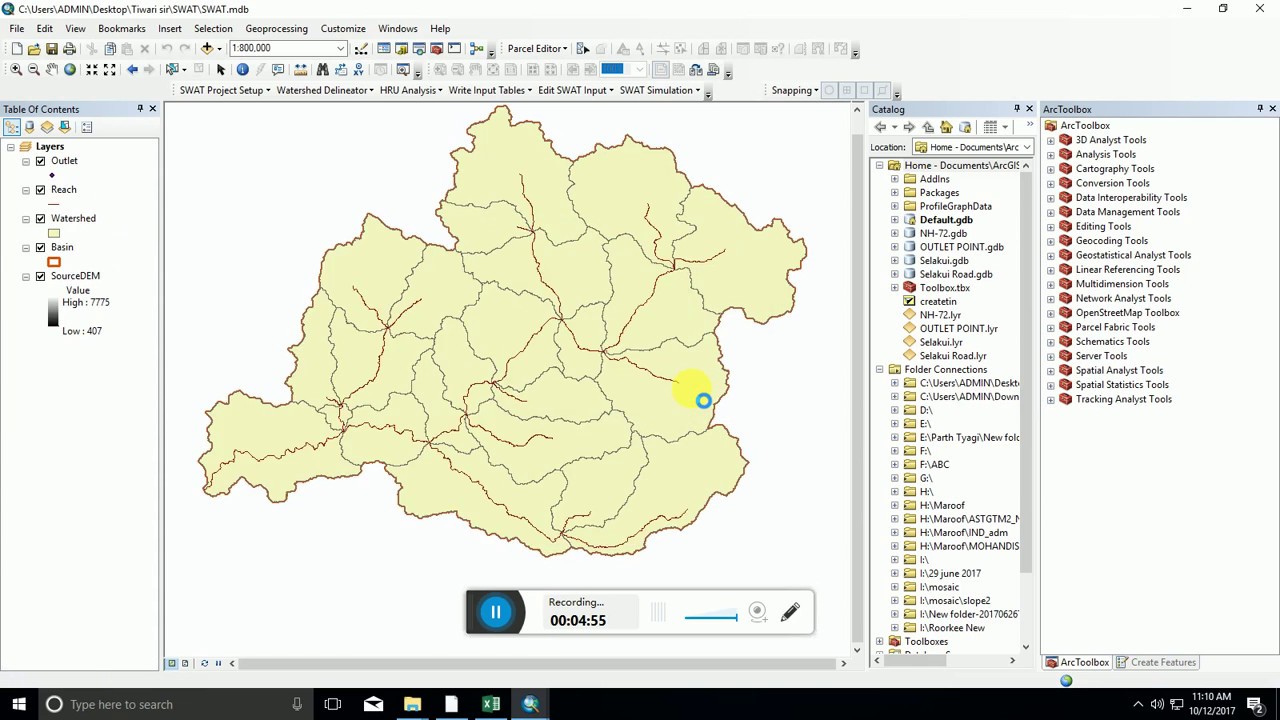Collapse the Layers group in contents
1280x720 pixels.
tap(11, 147)
